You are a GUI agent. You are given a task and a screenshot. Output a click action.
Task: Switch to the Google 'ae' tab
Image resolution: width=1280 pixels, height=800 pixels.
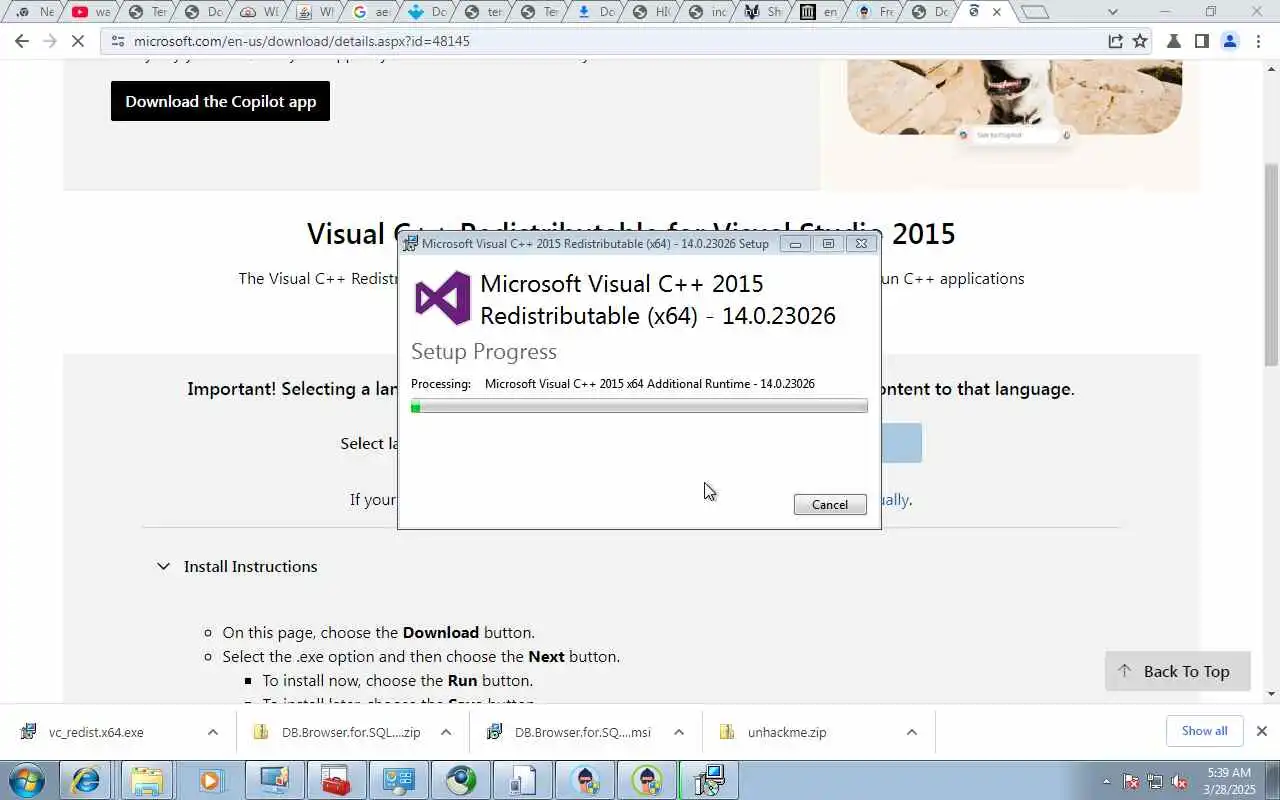point(371,12)
